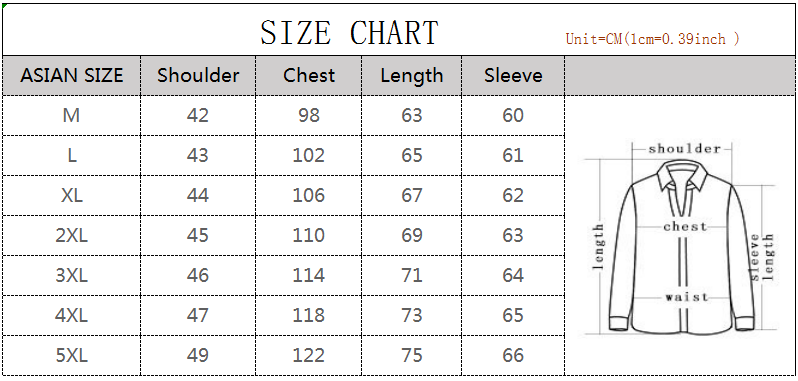Select the ASIAN SIZE column header
This screenshot has width=798, height=381.
(72, 75)
